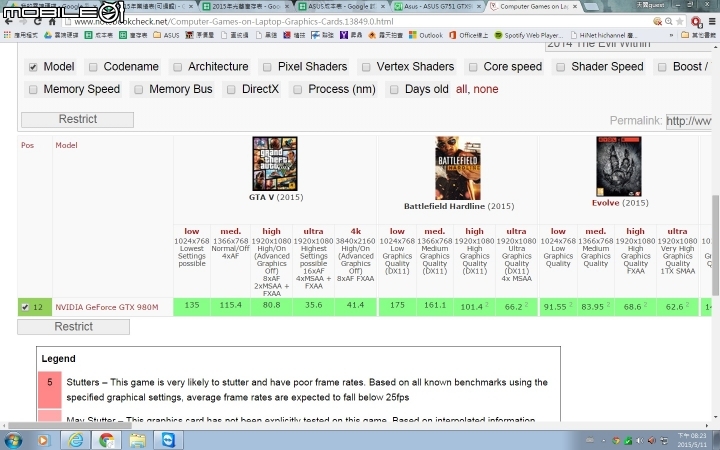720x450 pixels.
Task: Click the GTA V low value 135
Action: point(192,305)
